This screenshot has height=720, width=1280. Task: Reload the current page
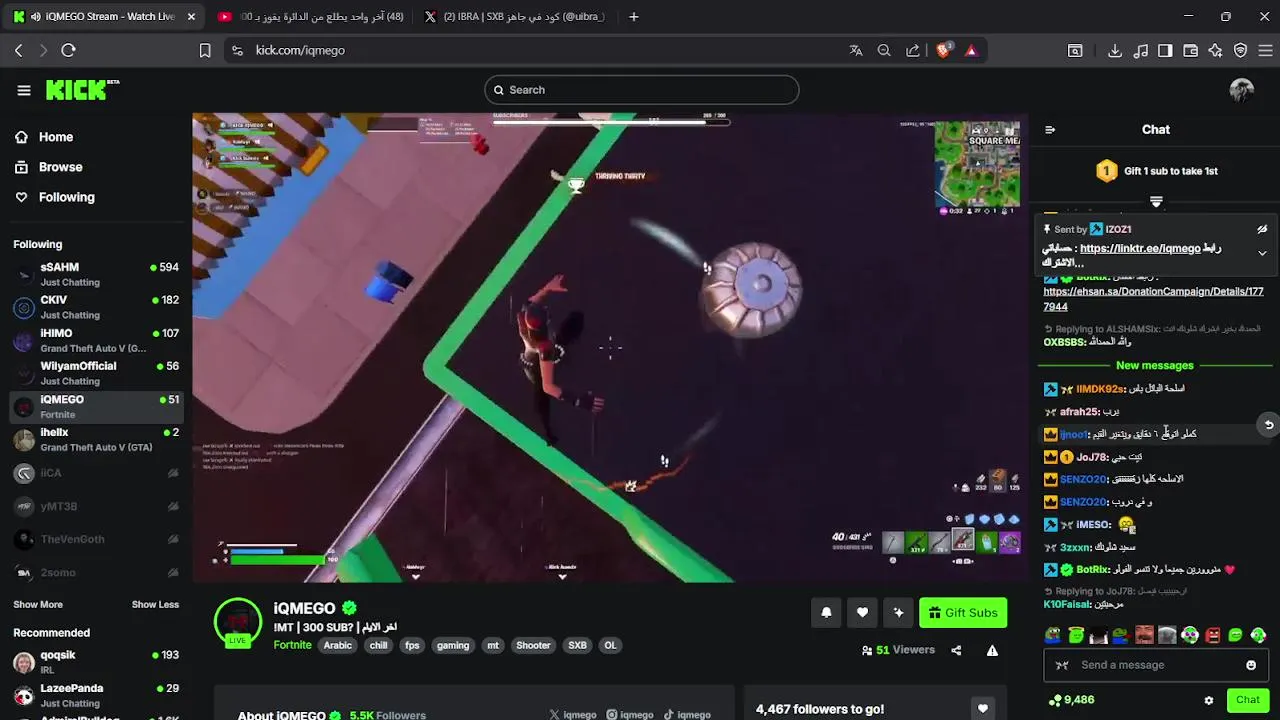(68, 50)
